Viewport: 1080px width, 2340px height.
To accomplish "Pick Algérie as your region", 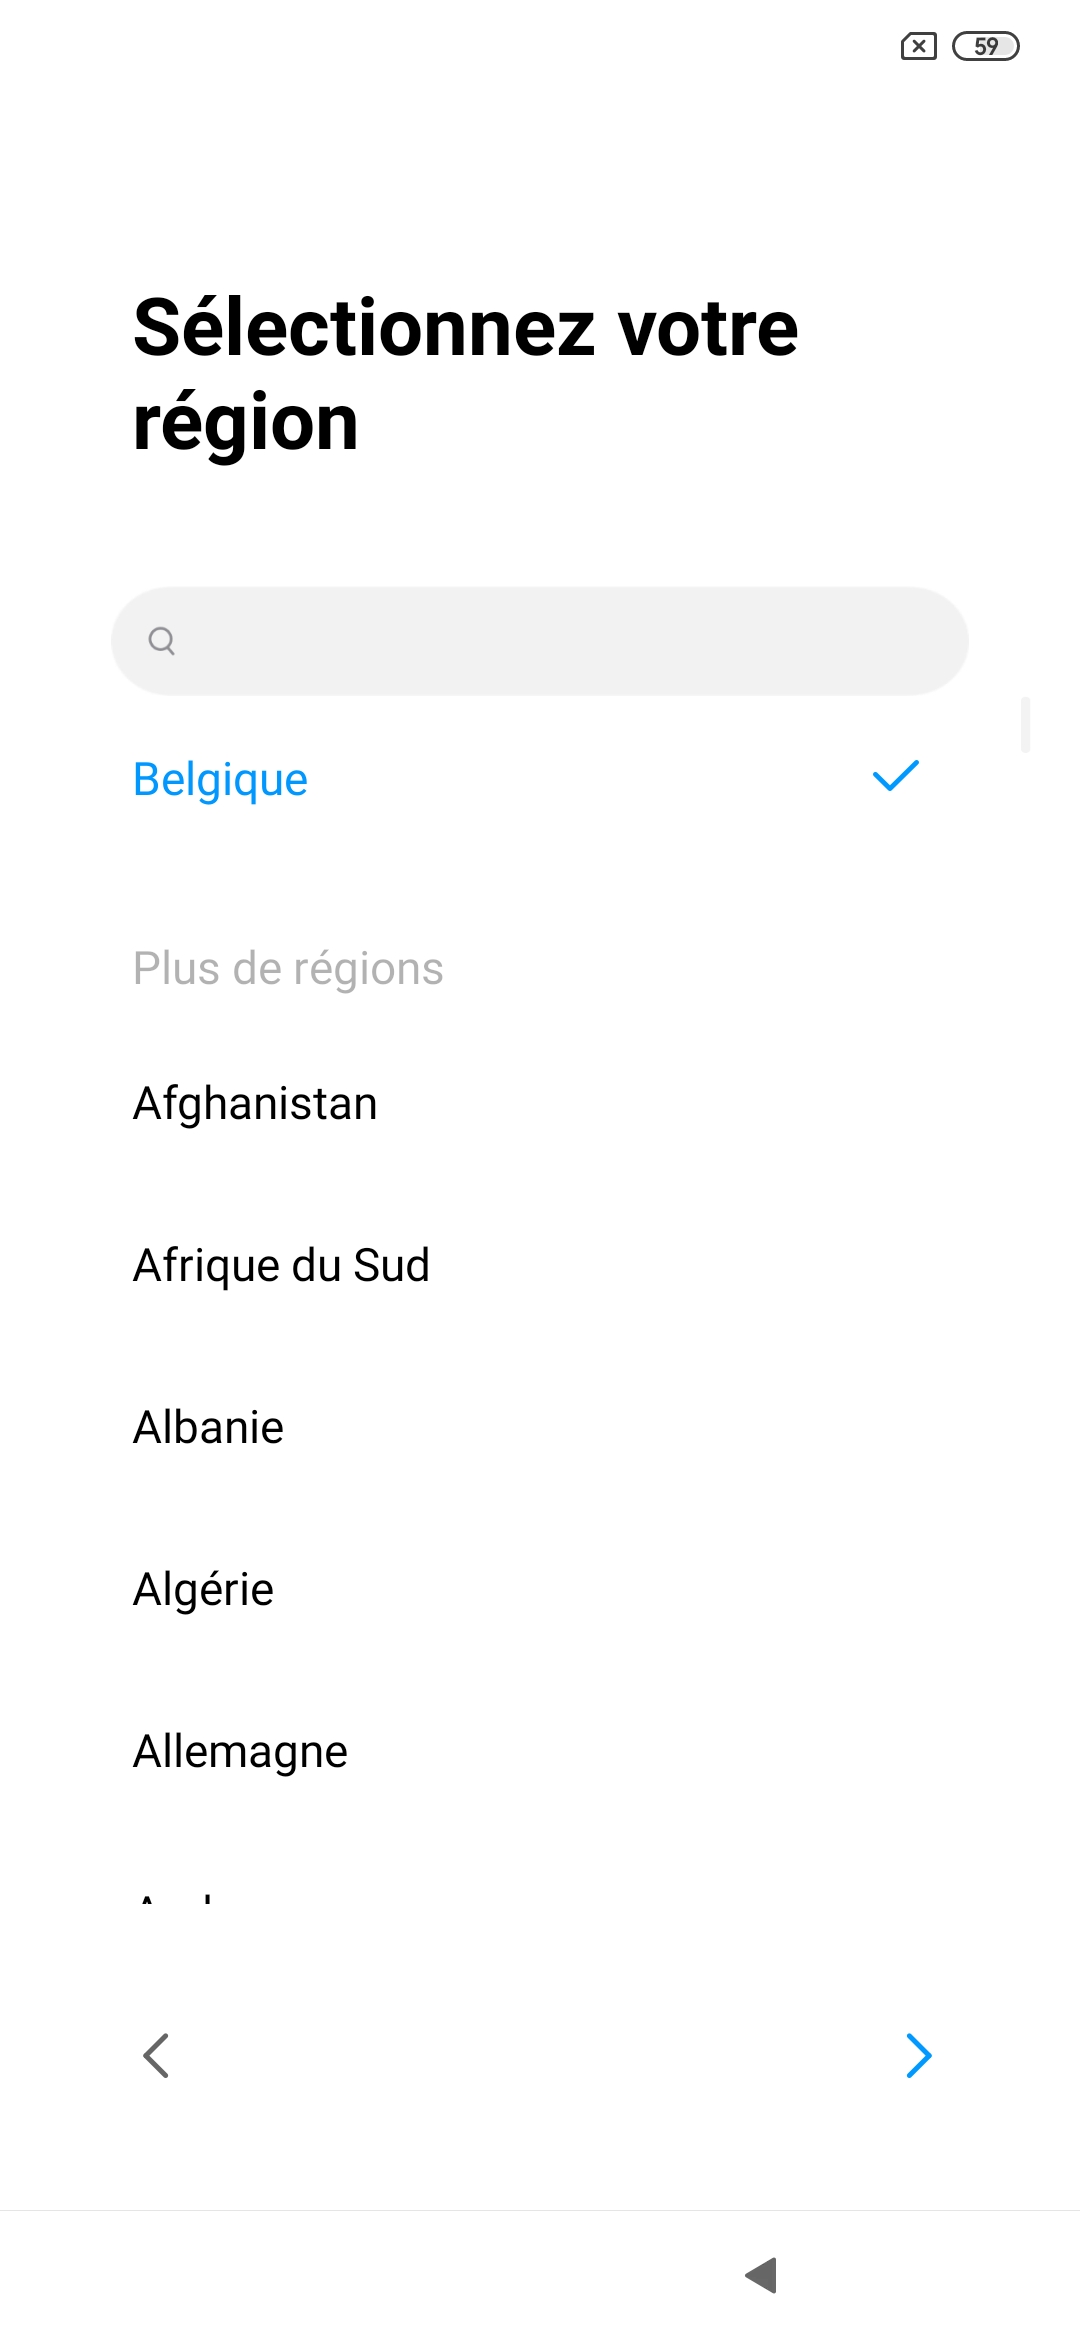I will pyautogui.click(x=203, y=1590).
